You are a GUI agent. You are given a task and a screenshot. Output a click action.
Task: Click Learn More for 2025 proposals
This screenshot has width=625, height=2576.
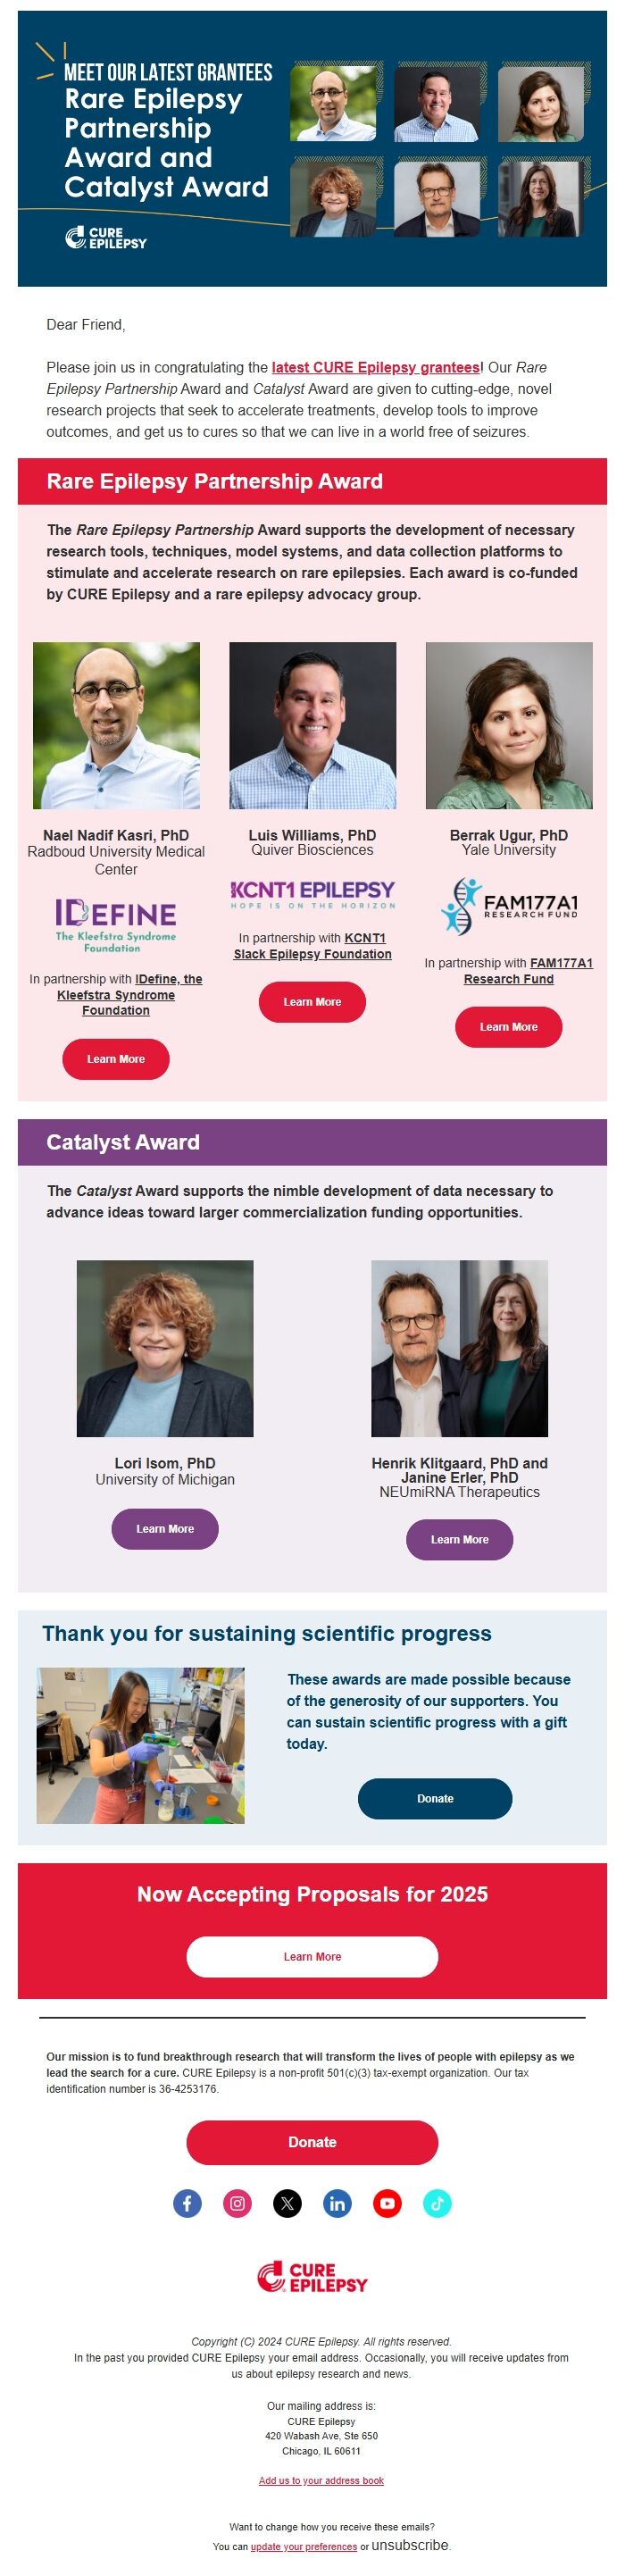tap(312, 1957)
